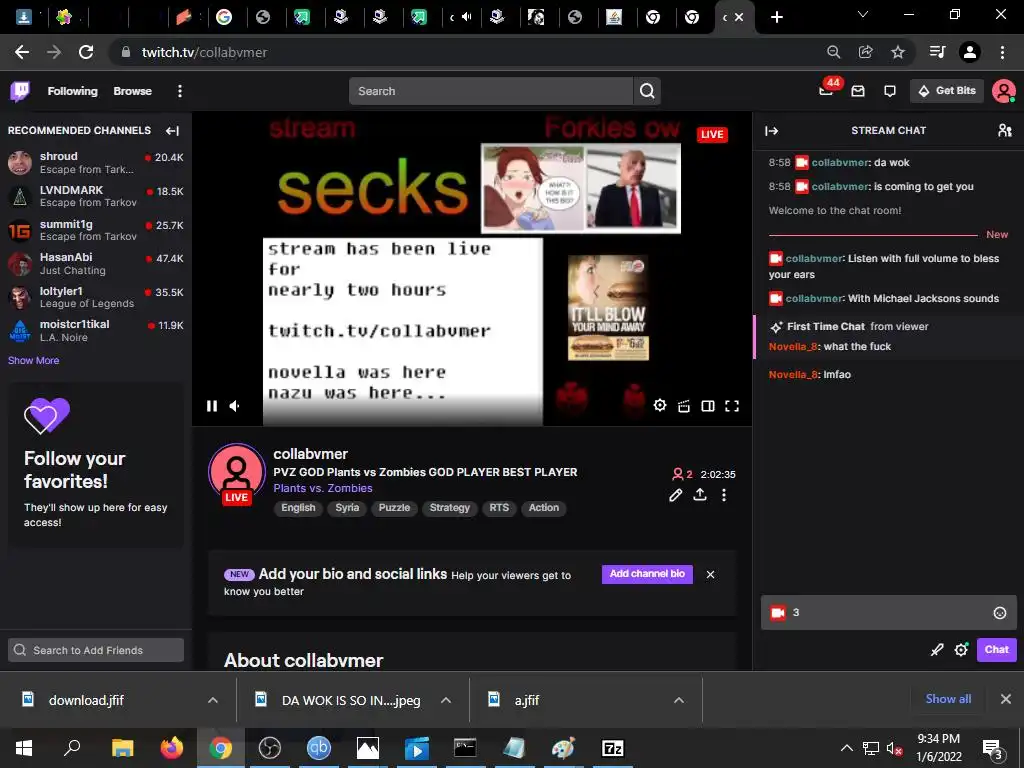Click the Browse nav tab
This screenshot has height=768, width=1024.
pyautogui.click(x=133, y=91)
